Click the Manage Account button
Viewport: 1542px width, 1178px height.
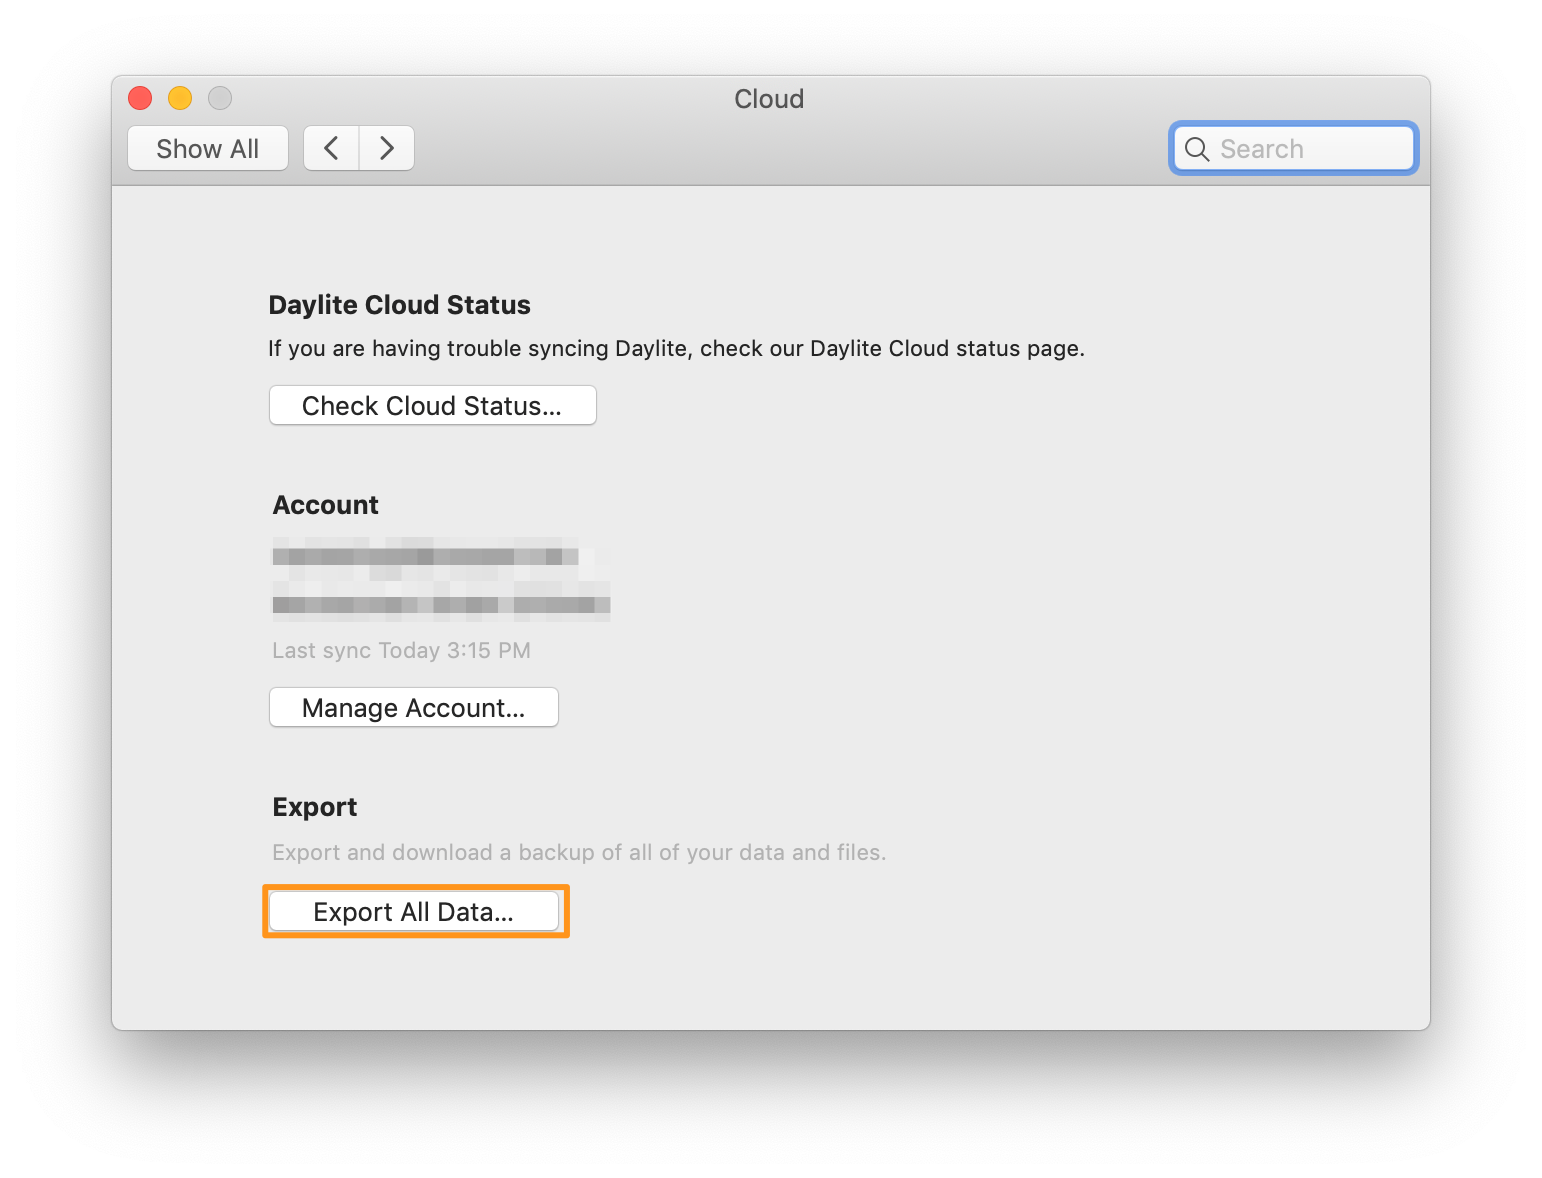point(414,708)
